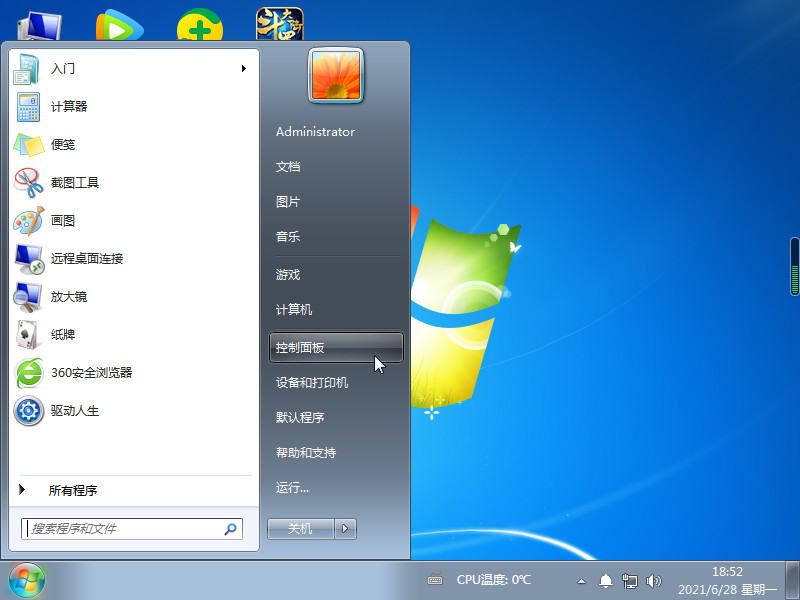This screenshot has height=600, width=800.
Task: Launch Sticky Notes (便笺) icon
Action: pos(28,144)
